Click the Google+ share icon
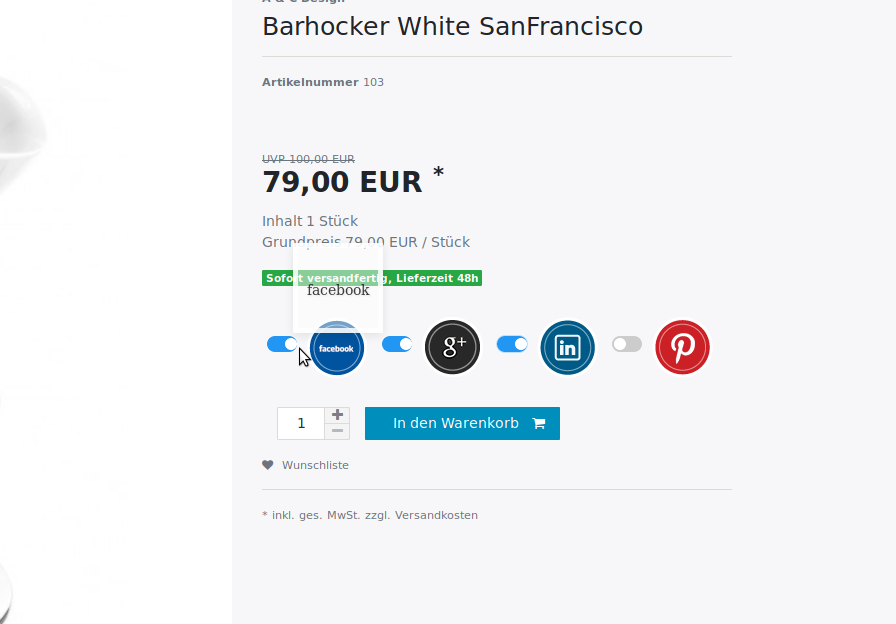 coord(453,347)
